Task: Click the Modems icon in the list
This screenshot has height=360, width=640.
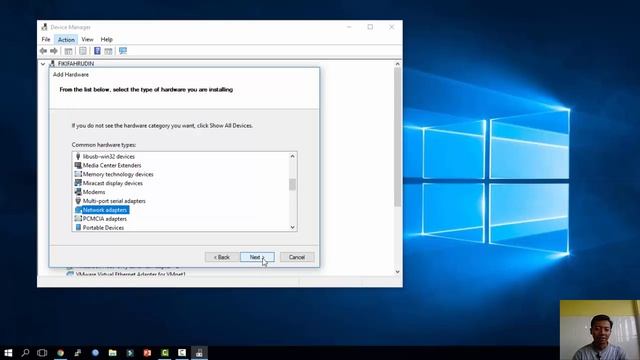Action: [78, 192]
